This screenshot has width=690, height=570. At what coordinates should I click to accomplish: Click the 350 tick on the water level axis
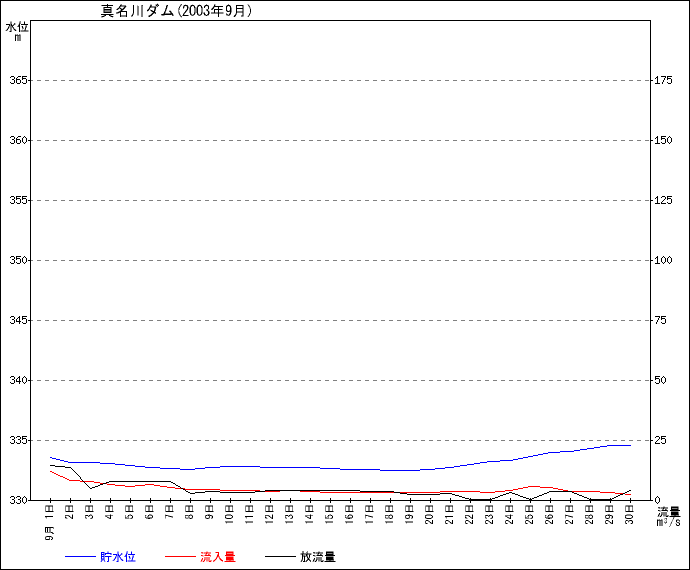19,260
